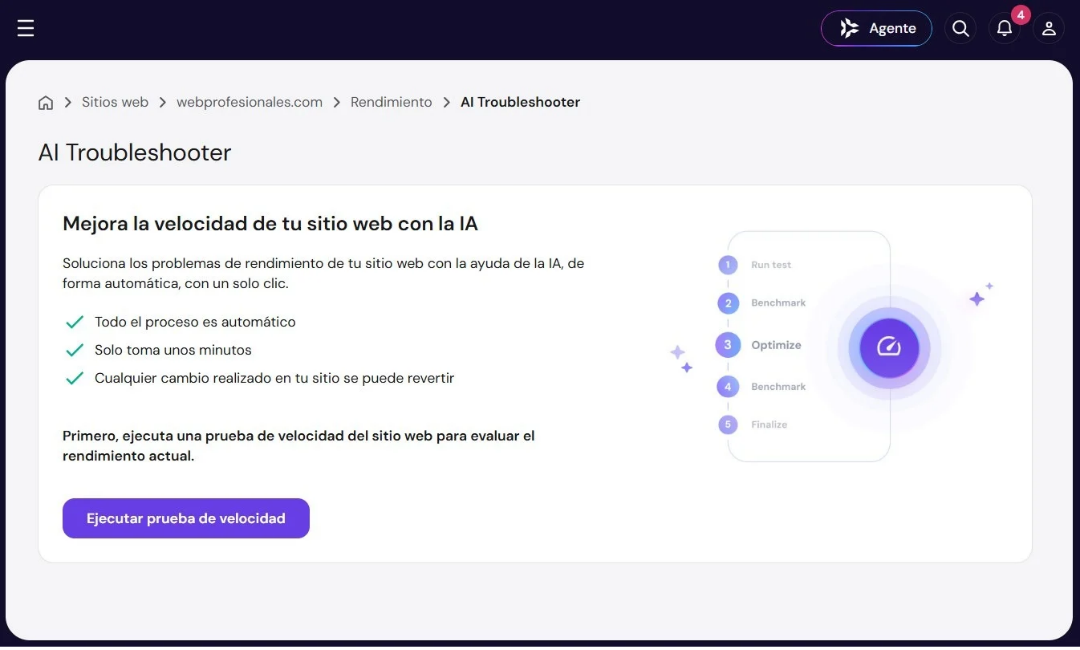Go to Rendimiento breadcrumb
The width and height of the screenshot is (1080, 650).
pyautogui.click(x=391, y=102)
